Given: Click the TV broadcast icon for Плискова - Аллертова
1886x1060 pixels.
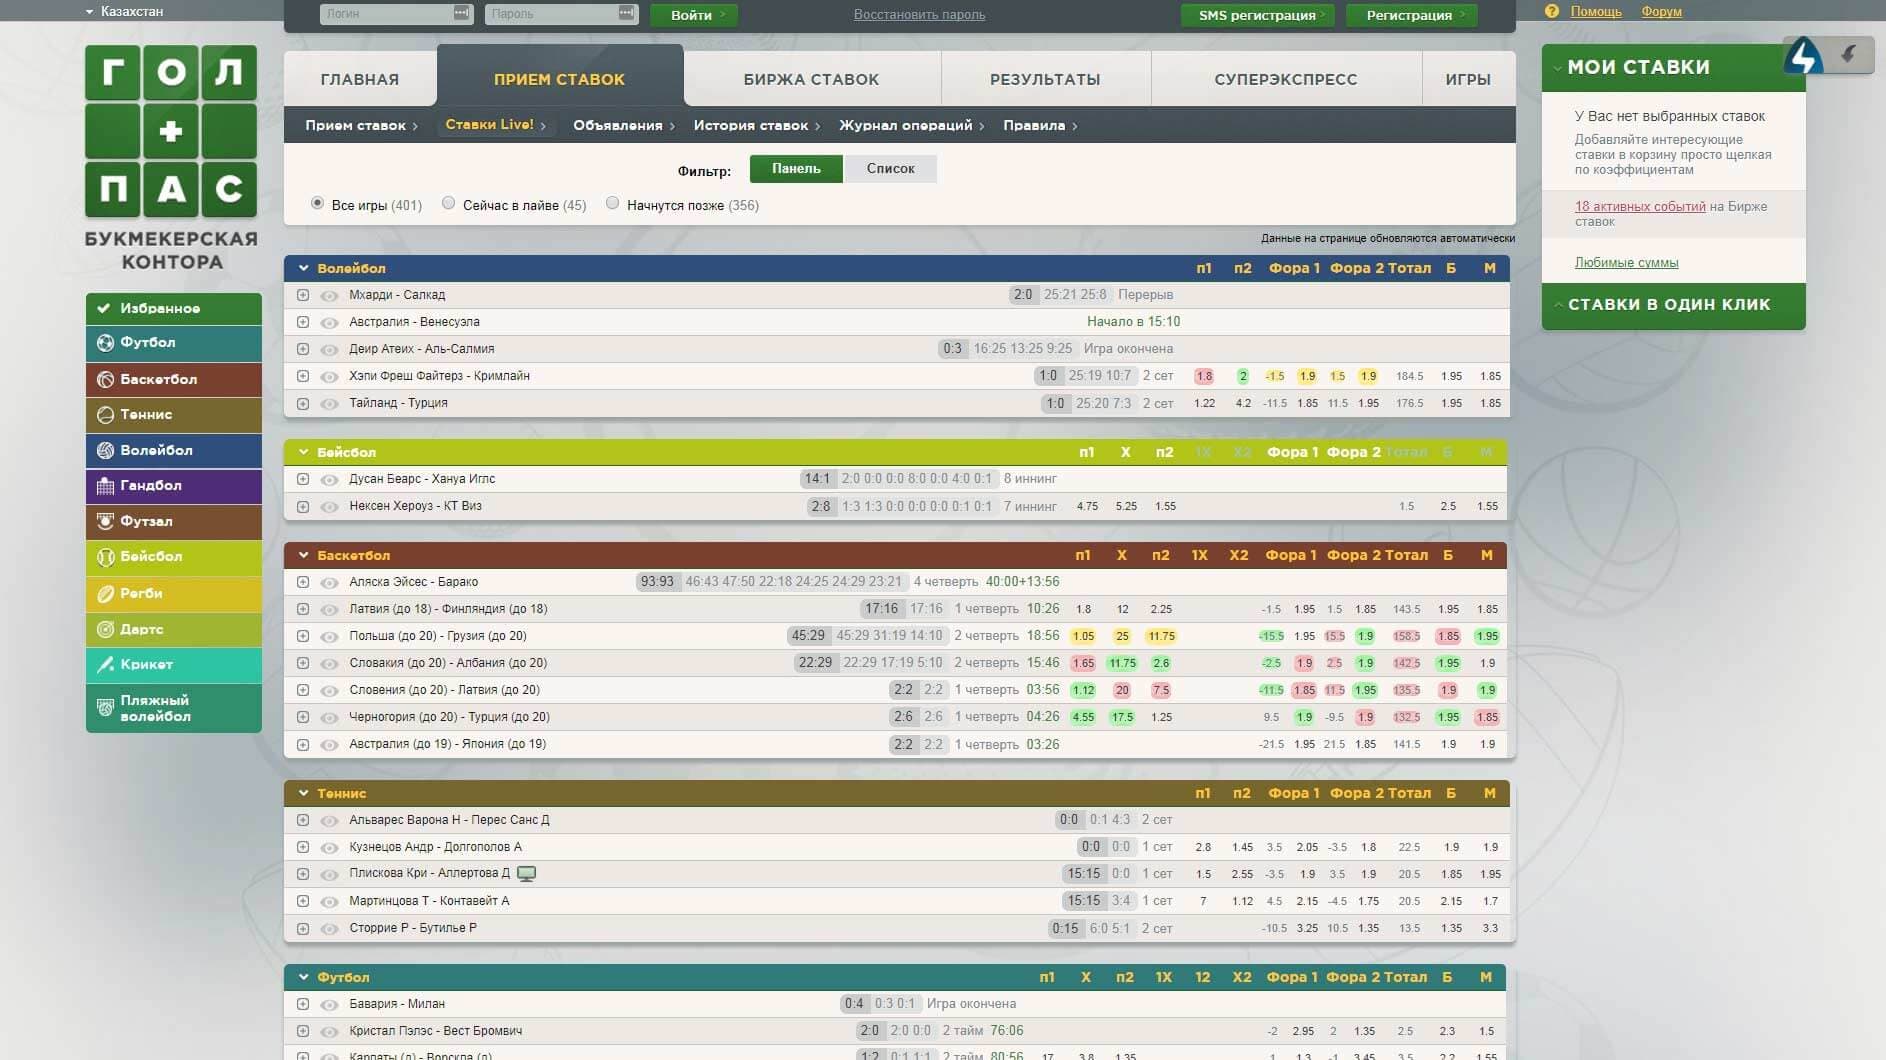Looking at the screenshot, I should pyautogui.click(x=527, y=874).
